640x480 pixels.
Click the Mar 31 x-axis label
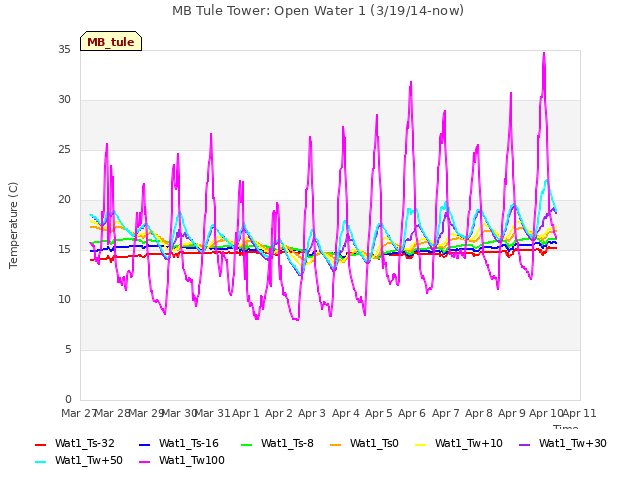[x=212, y=413]
